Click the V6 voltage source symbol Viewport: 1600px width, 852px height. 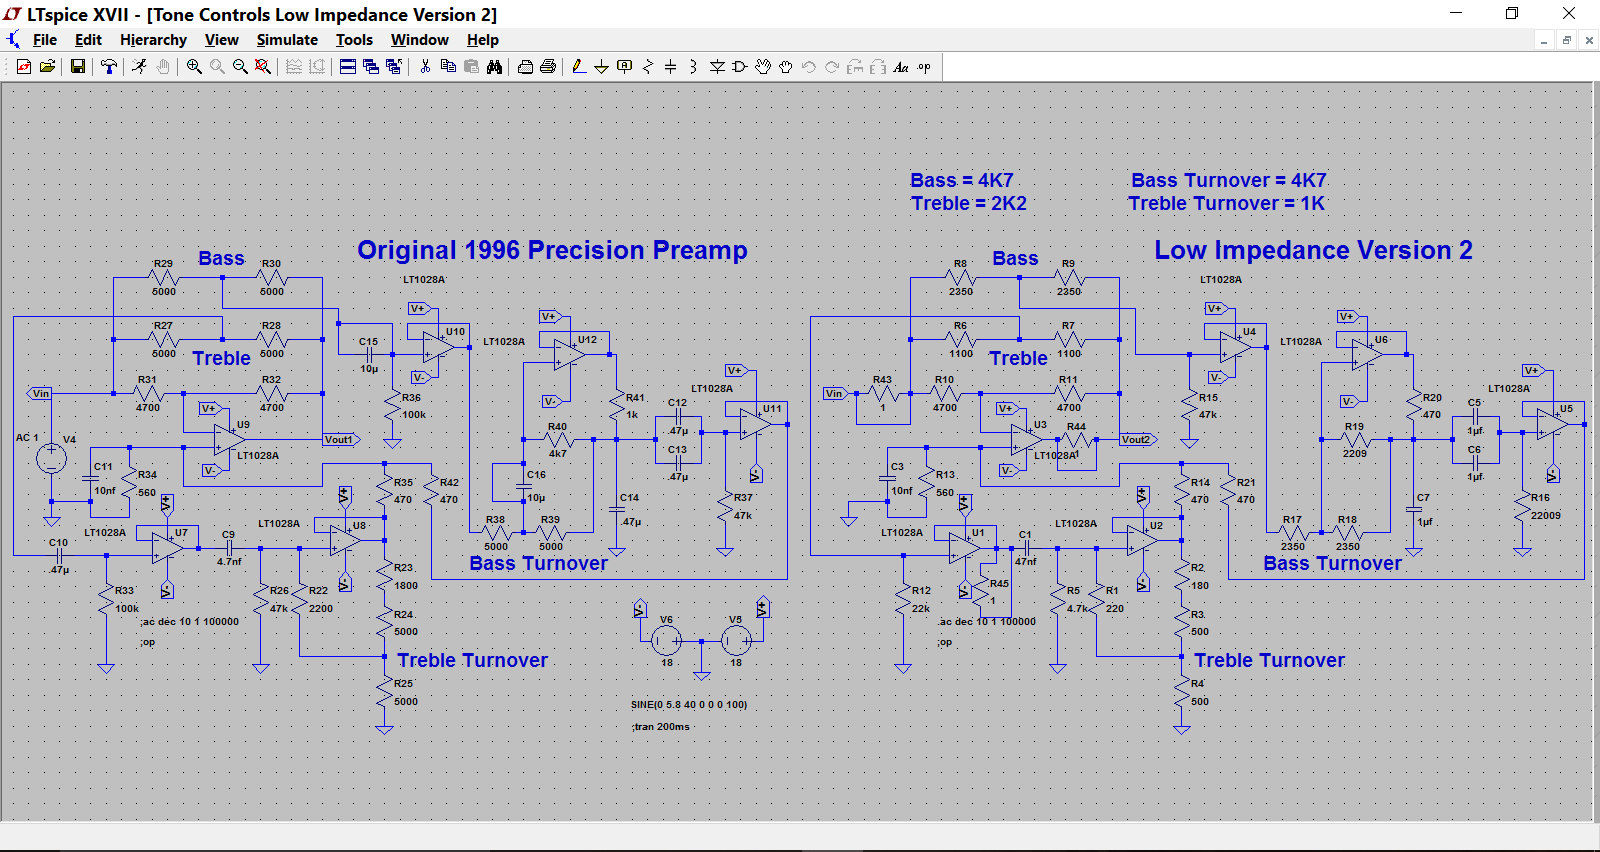click(x=667, y=640)
